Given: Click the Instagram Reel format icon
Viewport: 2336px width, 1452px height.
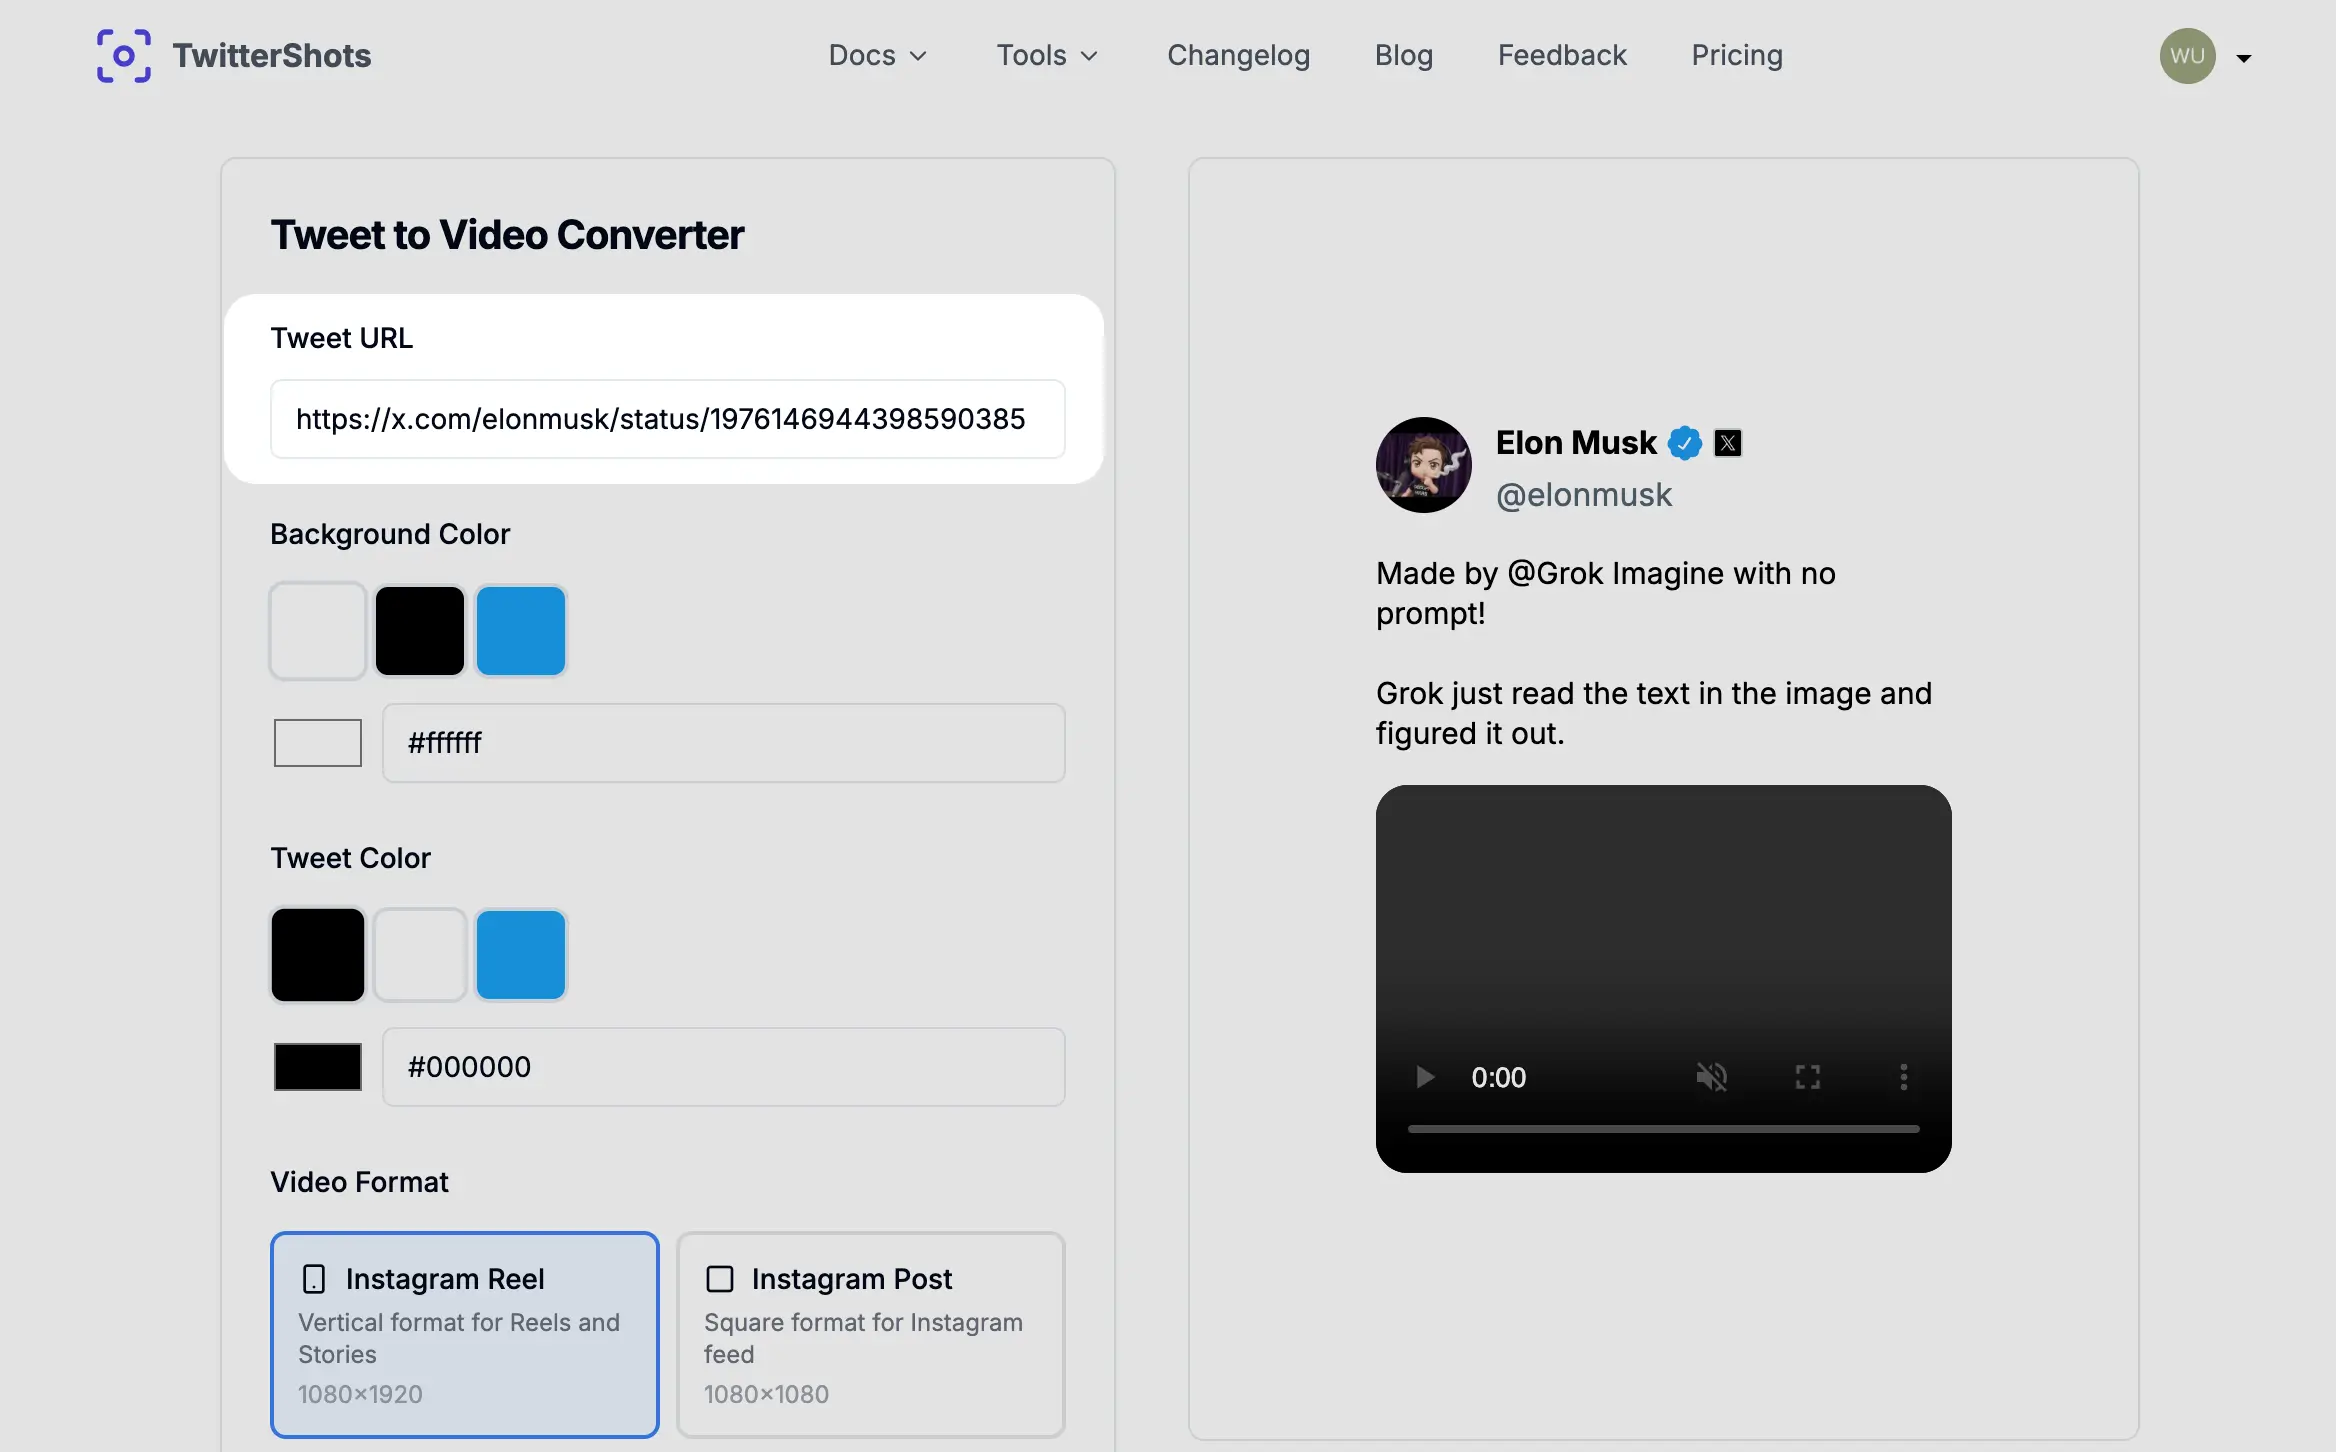Looking at the screenshot, I should tap(314, 1278).
